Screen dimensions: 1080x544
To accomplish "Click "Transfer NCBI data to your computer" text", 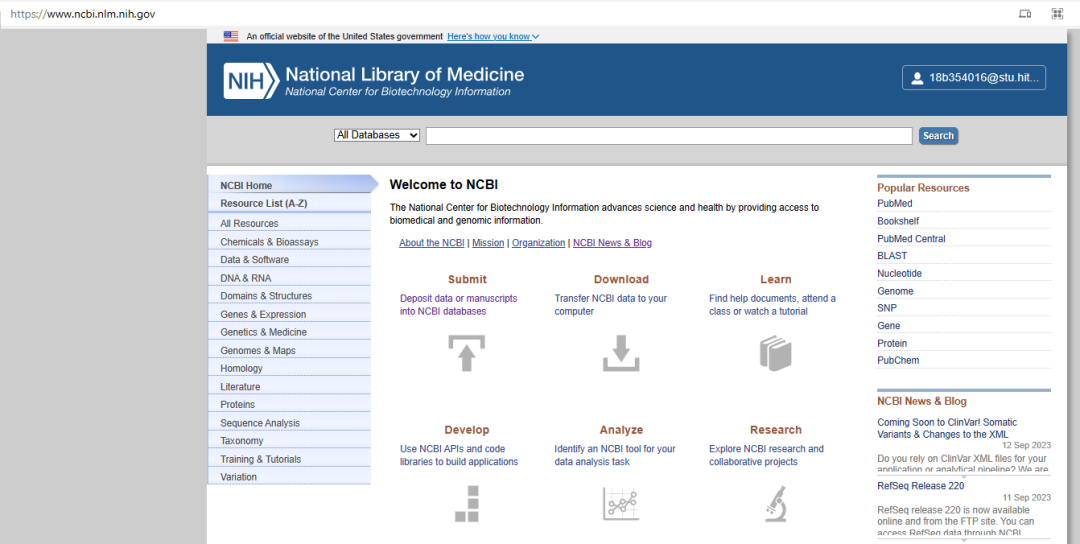I will [x=611, y=304].
